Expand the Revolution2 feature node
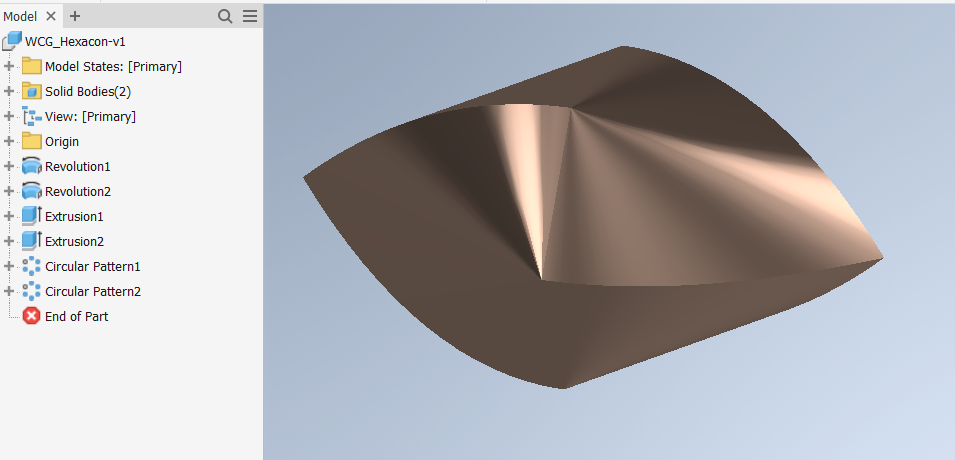955x460 pixels. (x=10, y=191)
